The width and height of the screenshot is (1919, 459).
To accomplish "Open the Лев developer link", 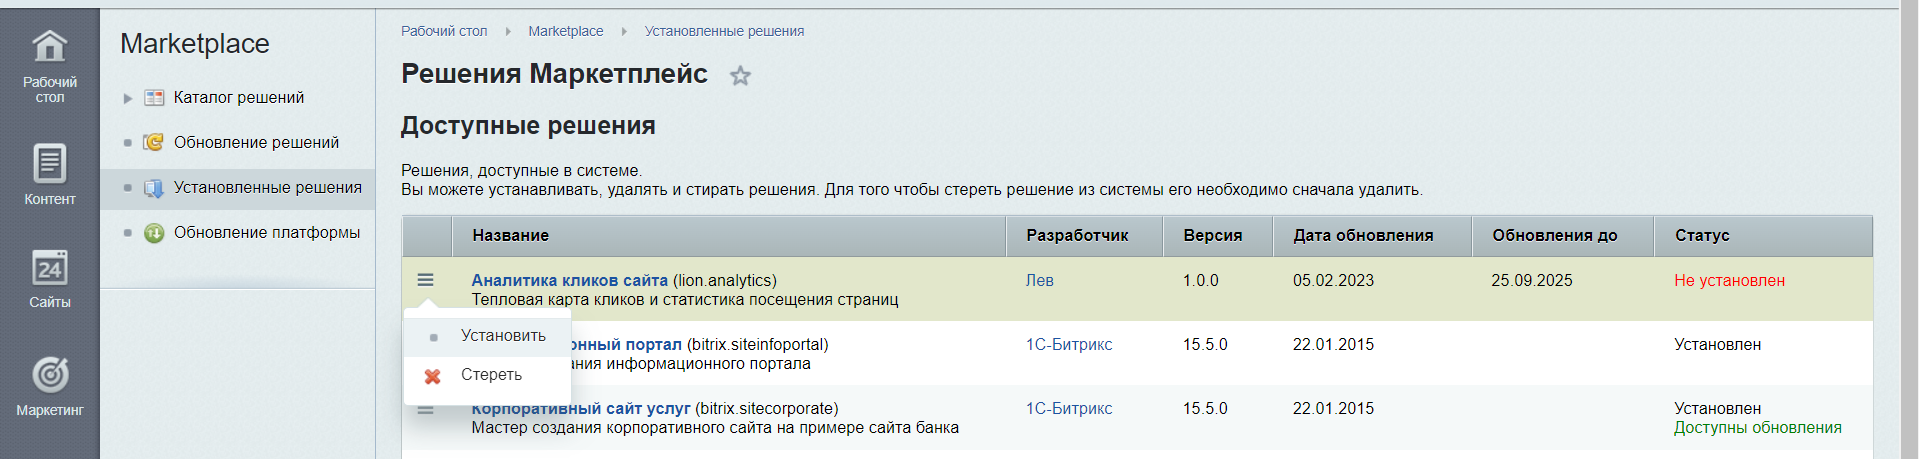I will tap(1039, 281).
